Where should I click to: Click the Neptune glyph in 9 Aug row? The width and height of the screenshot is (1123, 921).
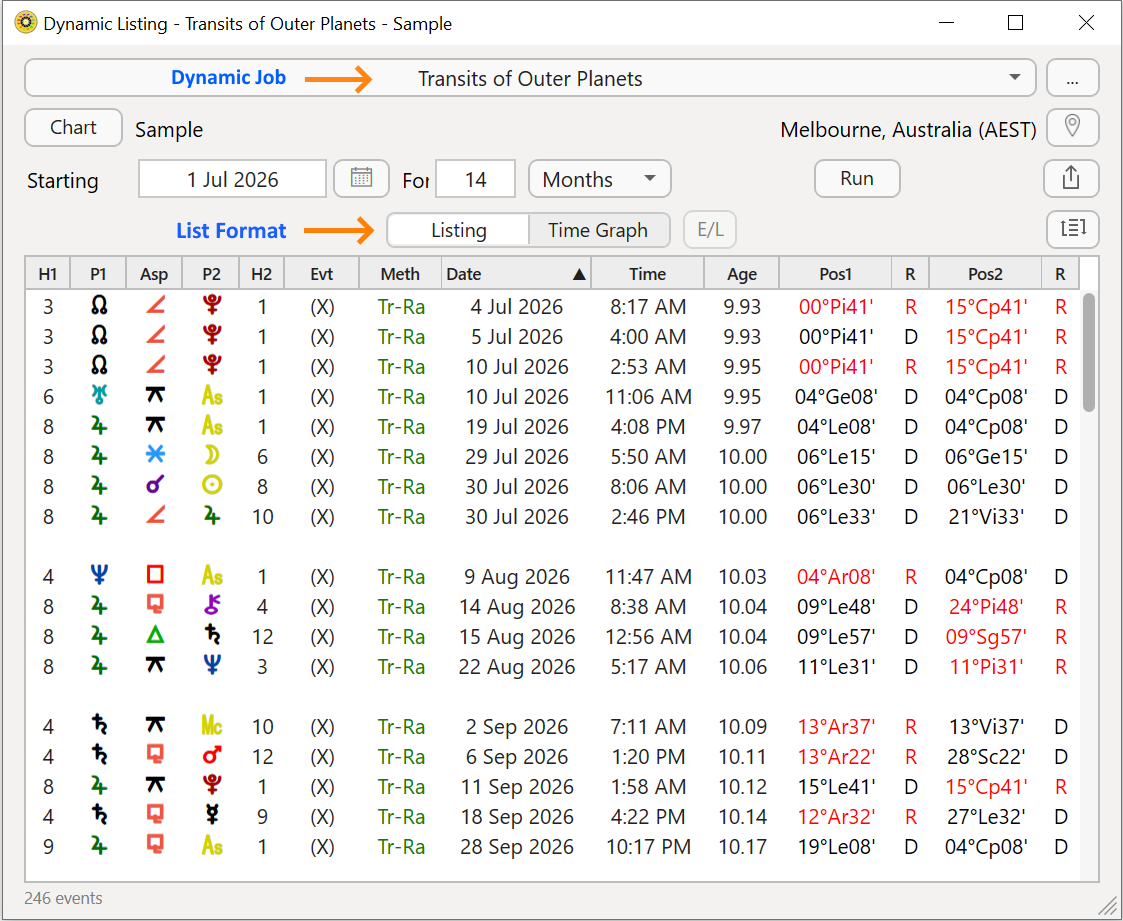[99, 576]
